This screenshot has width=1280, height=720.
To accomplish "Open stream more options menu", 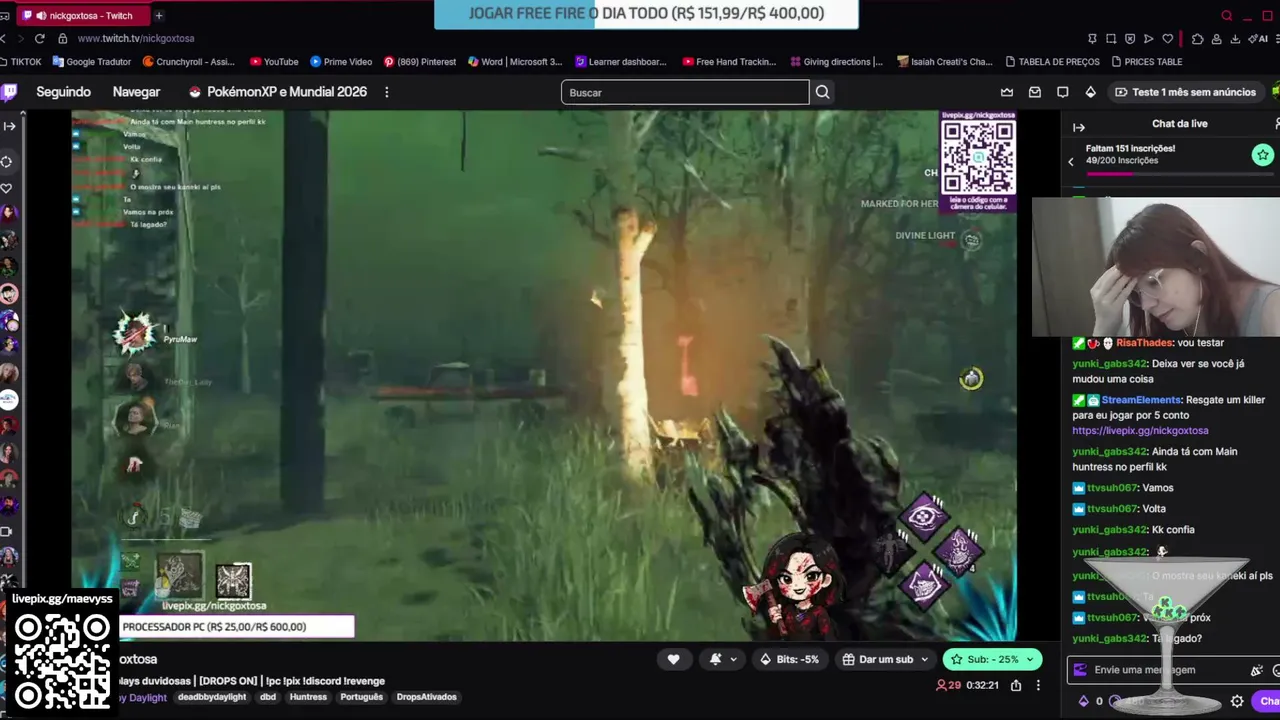I will point(1038,685).
